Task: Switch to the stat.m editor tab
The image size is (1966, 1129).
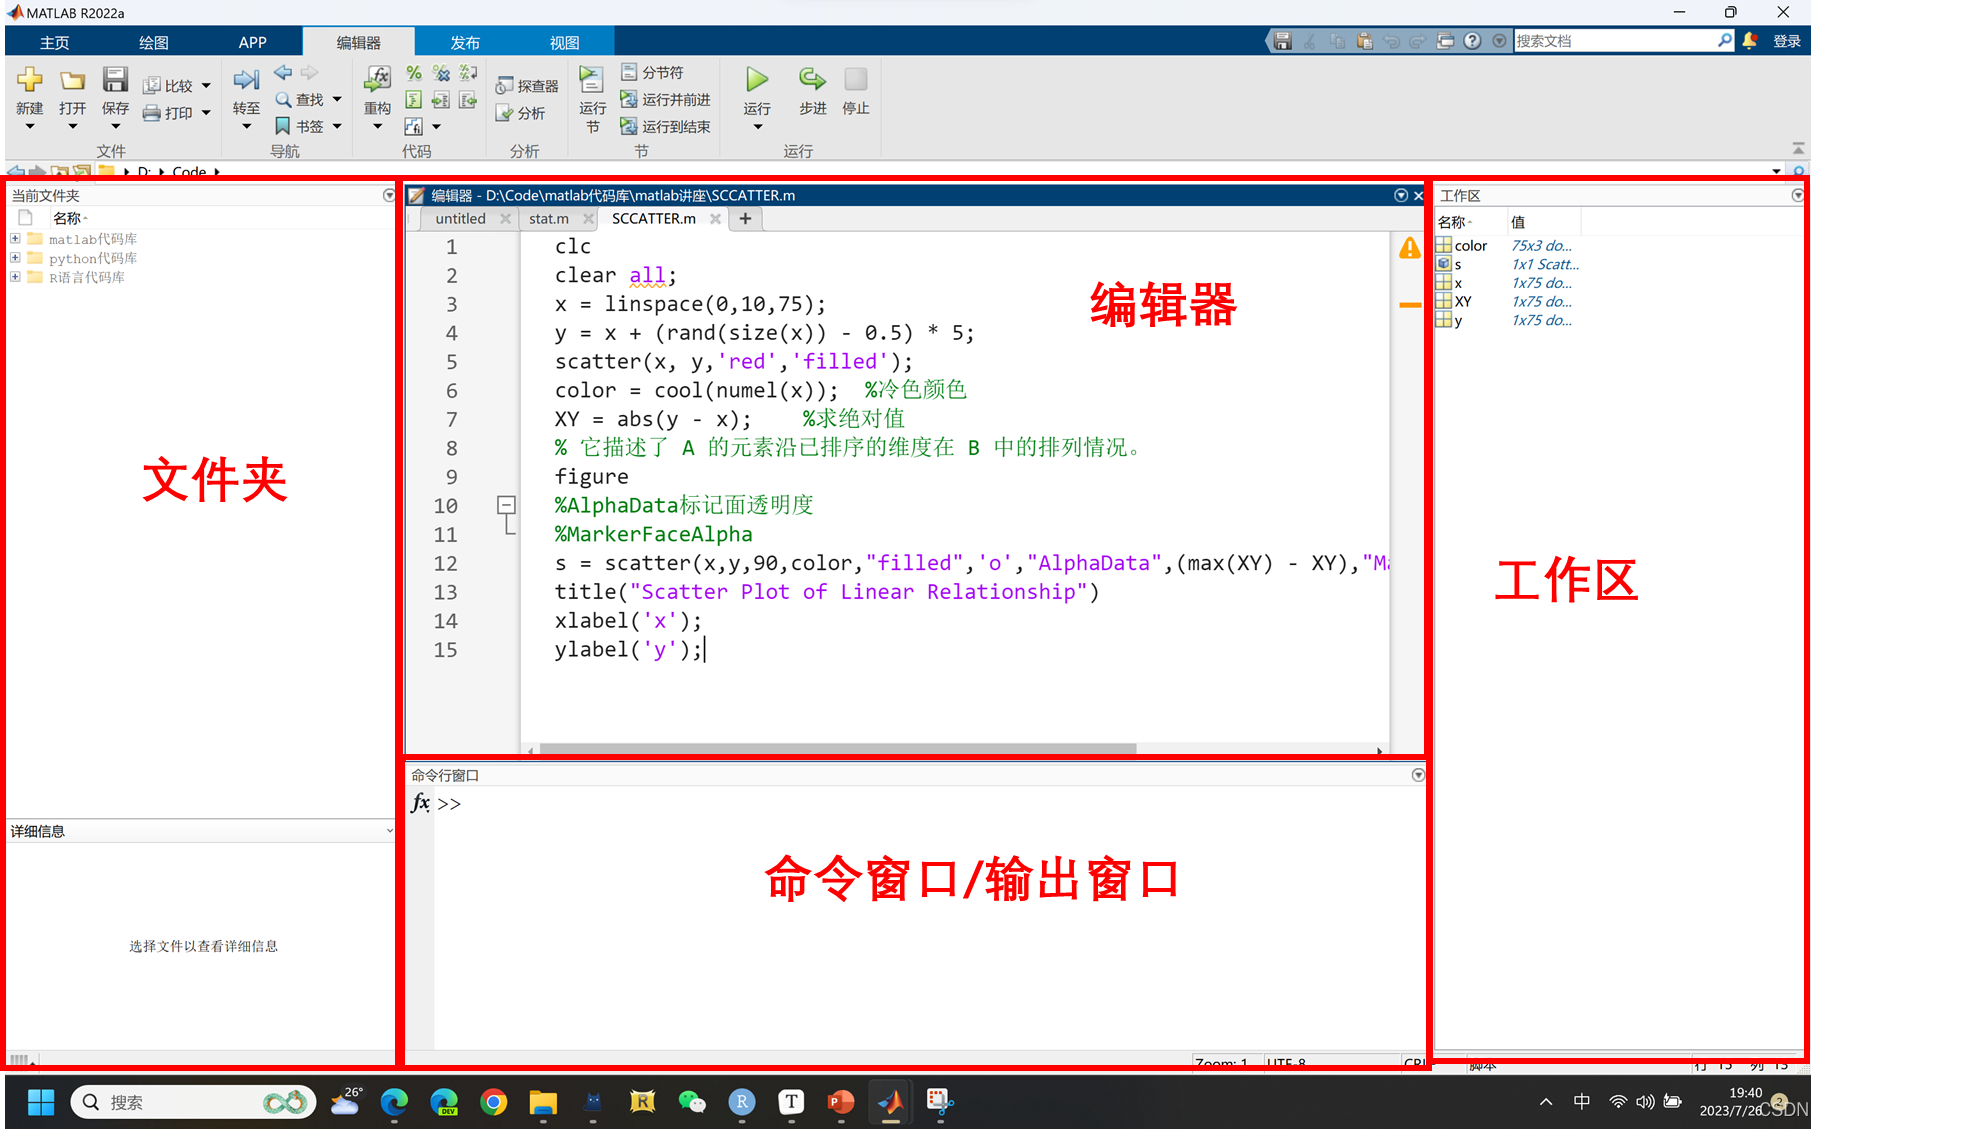Action: 549,219
